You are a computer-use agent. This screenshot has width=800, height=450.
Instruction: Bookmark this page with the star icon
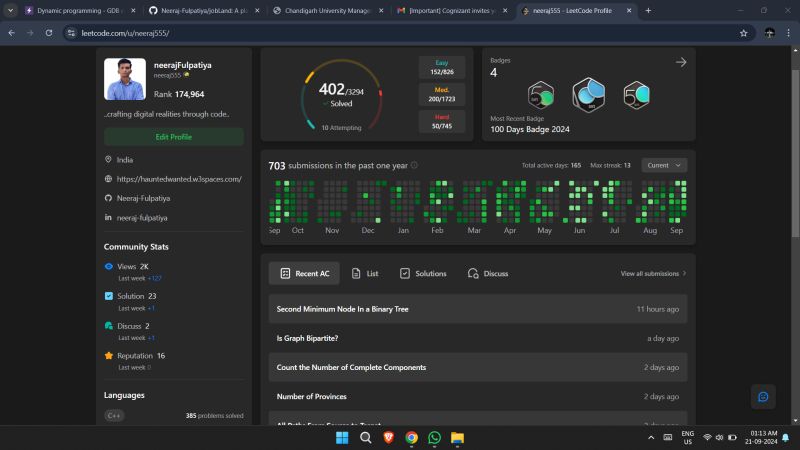pyautogui.click(x=743, y=33)
